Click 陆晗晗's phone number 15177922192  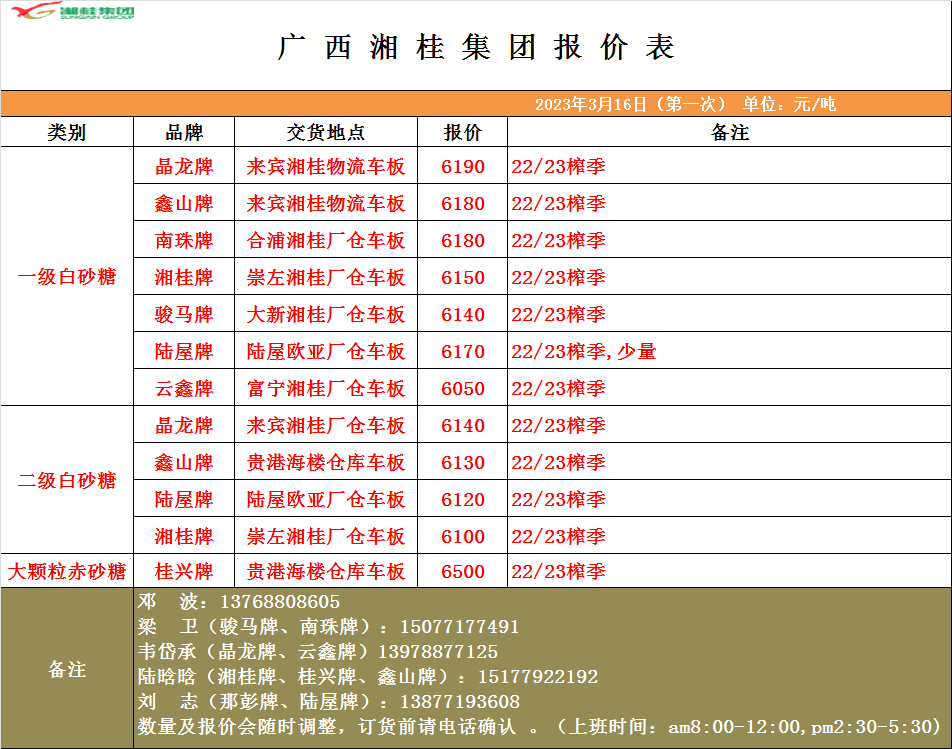click(538, 677)
